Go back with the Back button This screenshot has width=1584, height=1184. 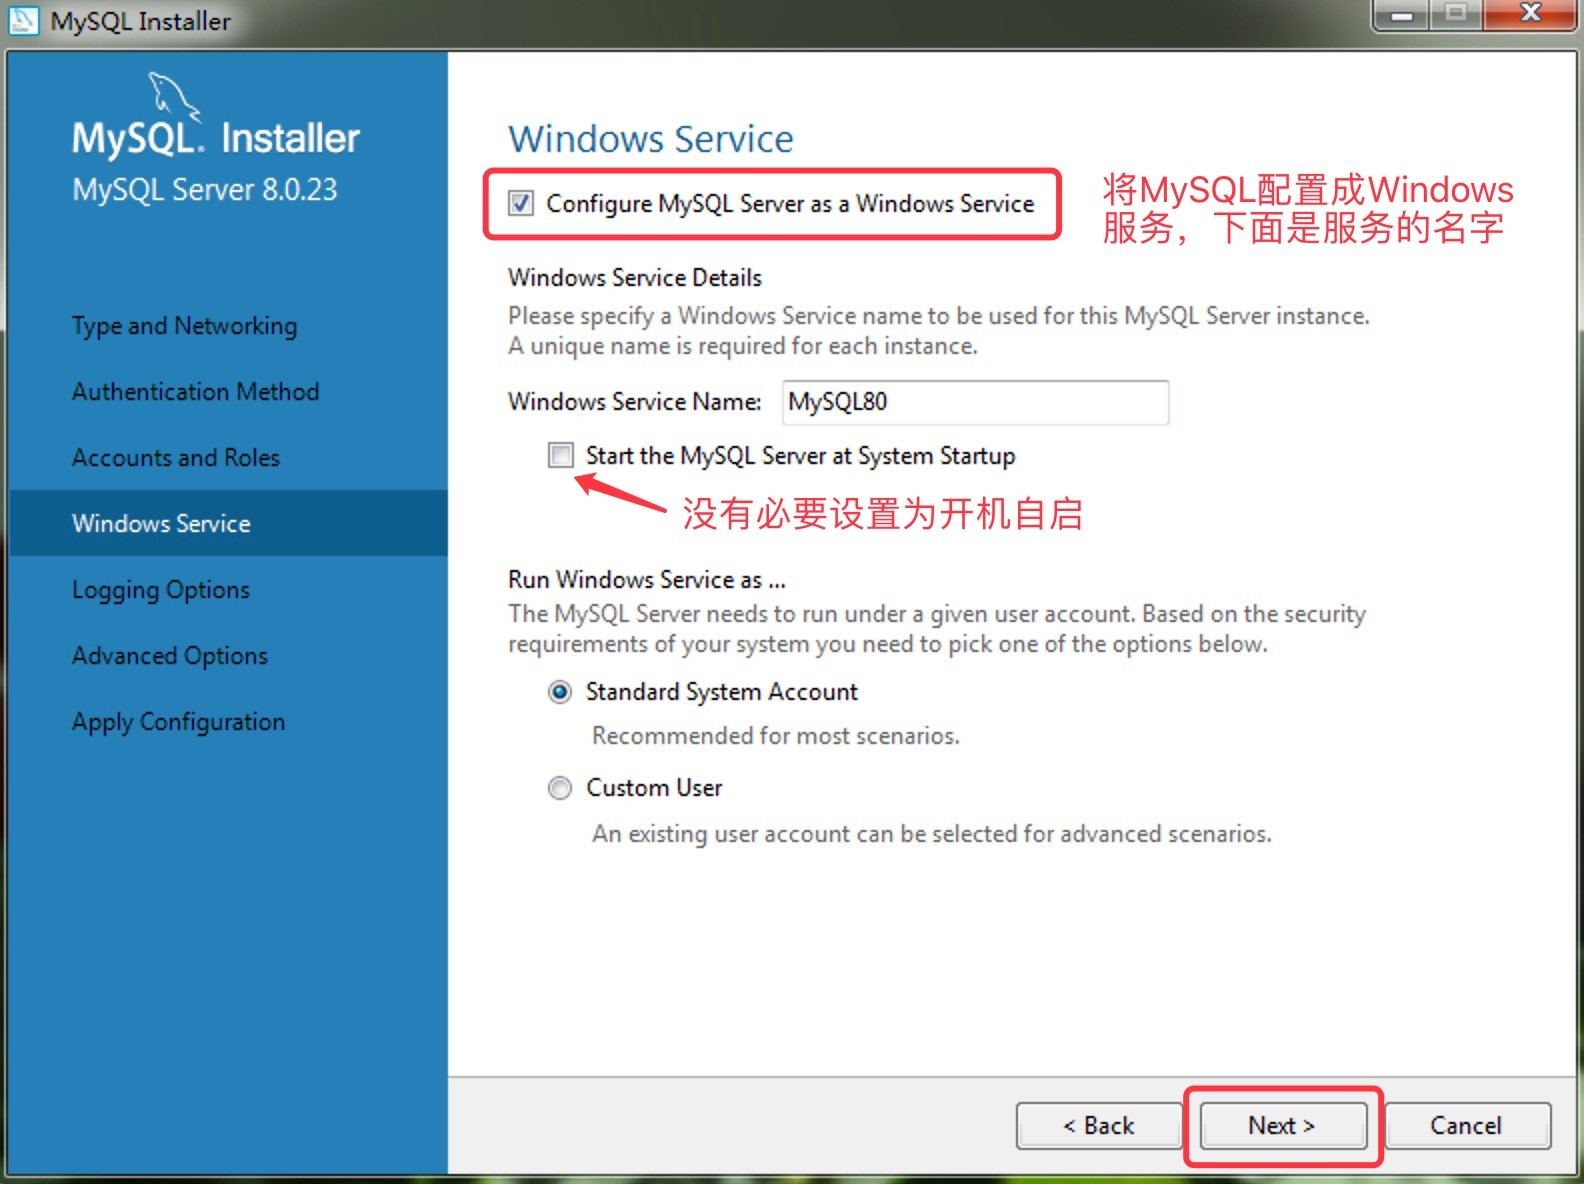coord(1098,1126)
